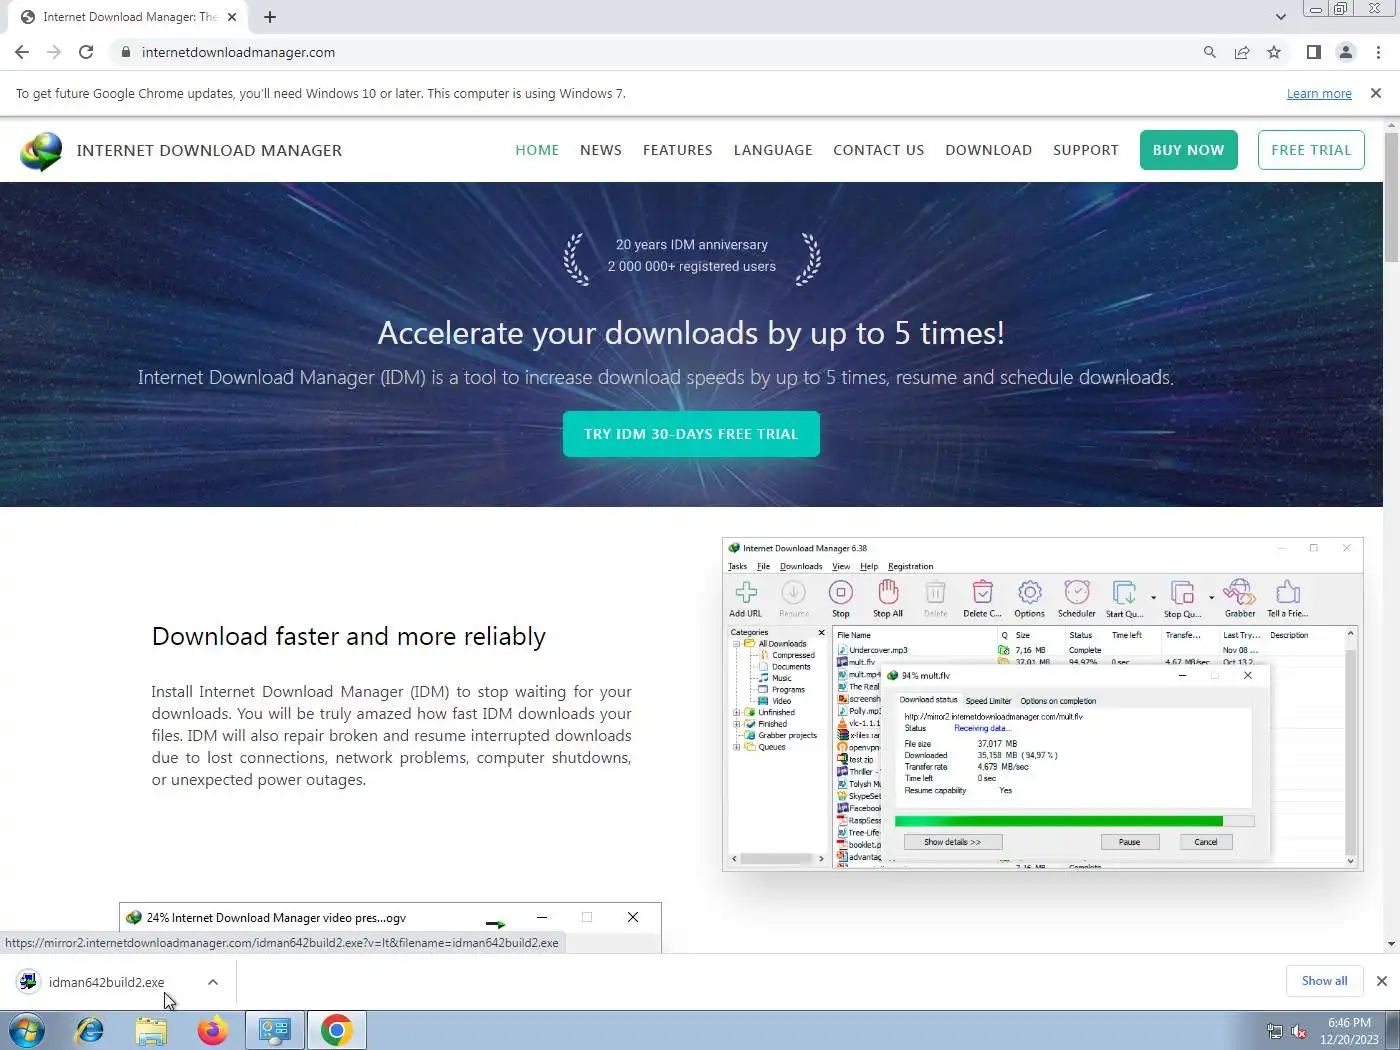Close the Internet Download Manager tab
The width and height of the screenshot is (1400, 1050).
(232, 17)
